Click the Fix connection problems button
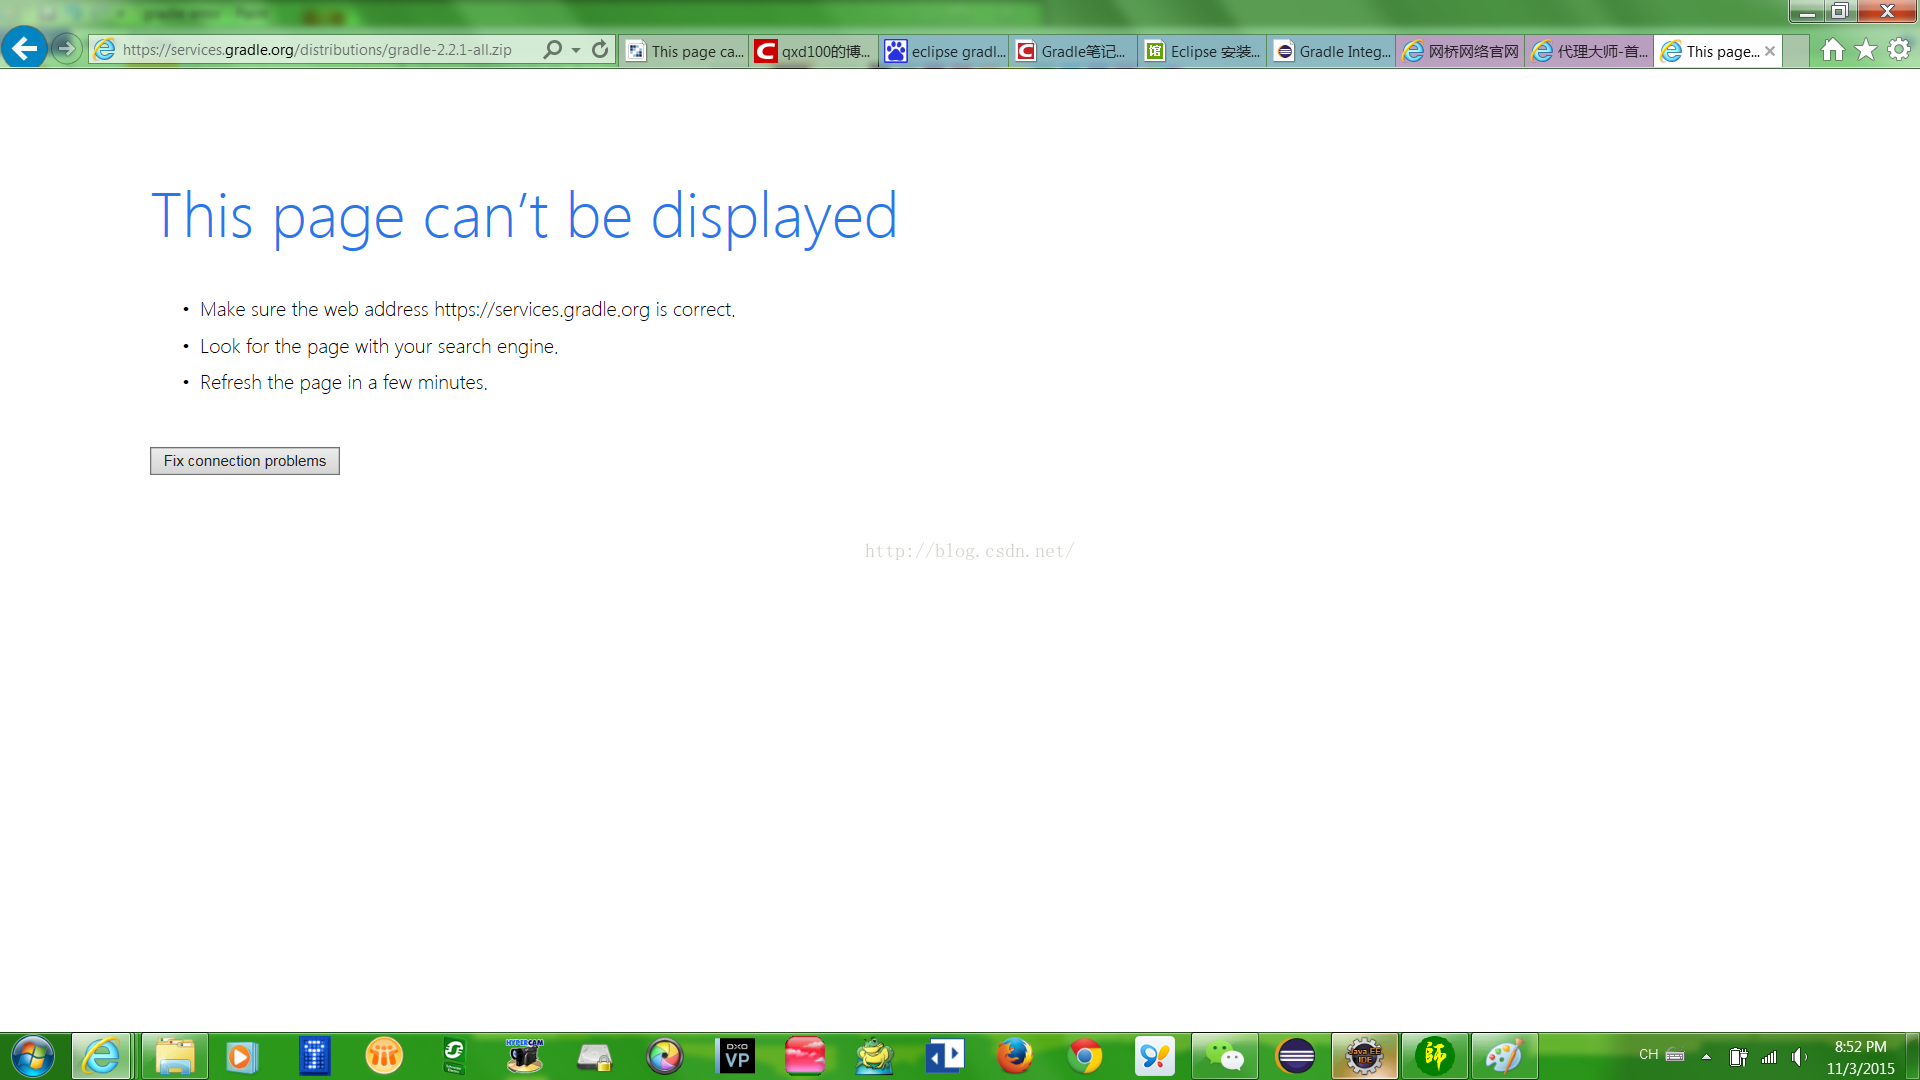 pos(245,461)
